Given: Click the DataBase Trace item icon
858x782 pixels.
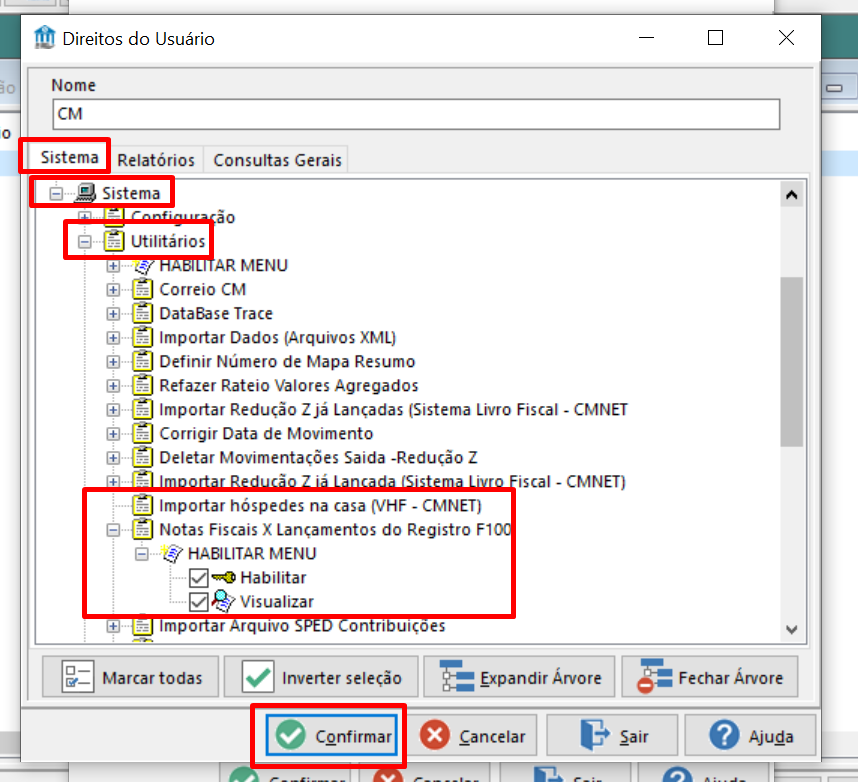Looking at the screenshot, I should pyautogui.click(x=142, y=313).
